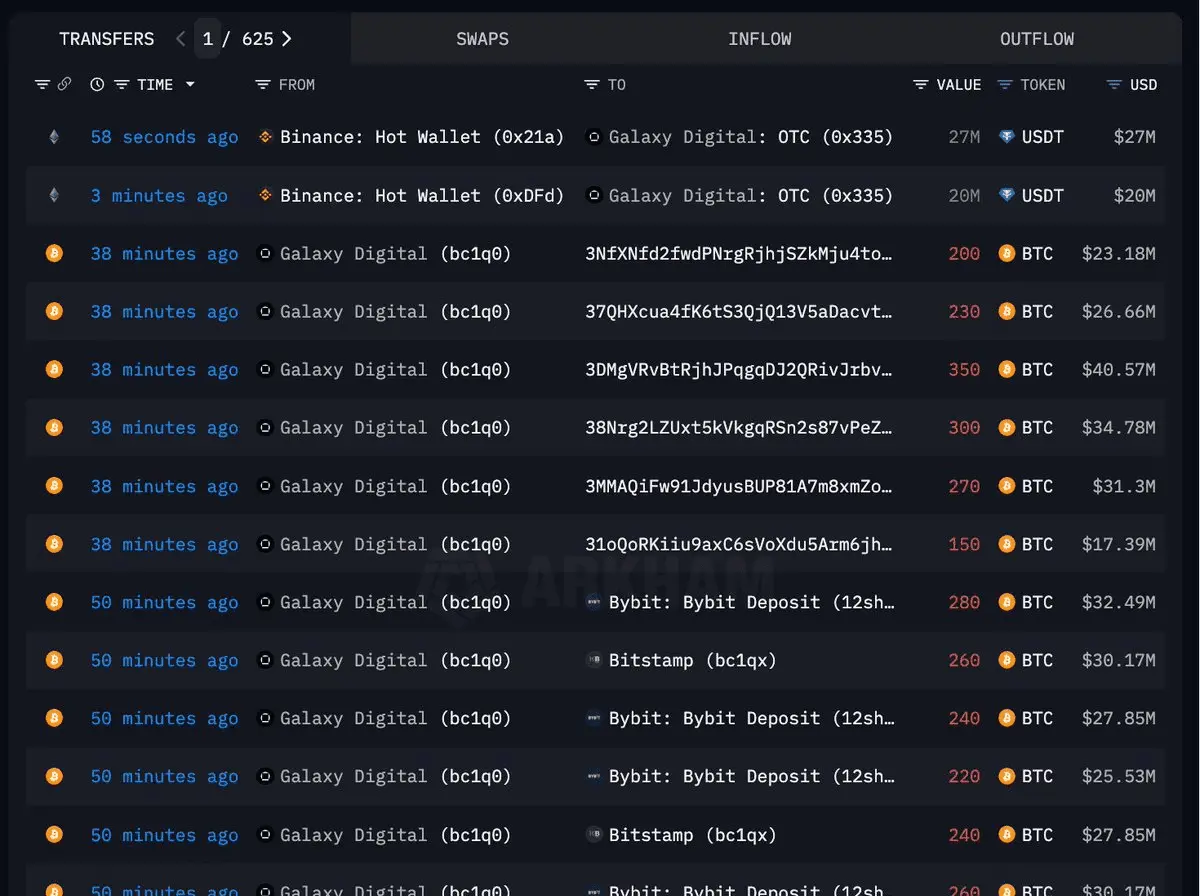Open the TIME column filter

click(x=120, y=85)
